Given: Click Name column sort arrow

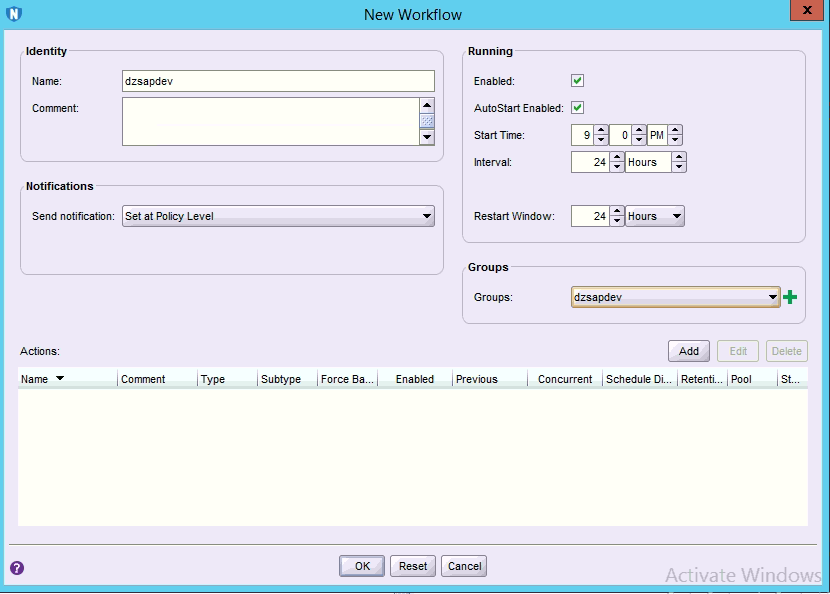Looking at the screenshot, I should [60, 379].
